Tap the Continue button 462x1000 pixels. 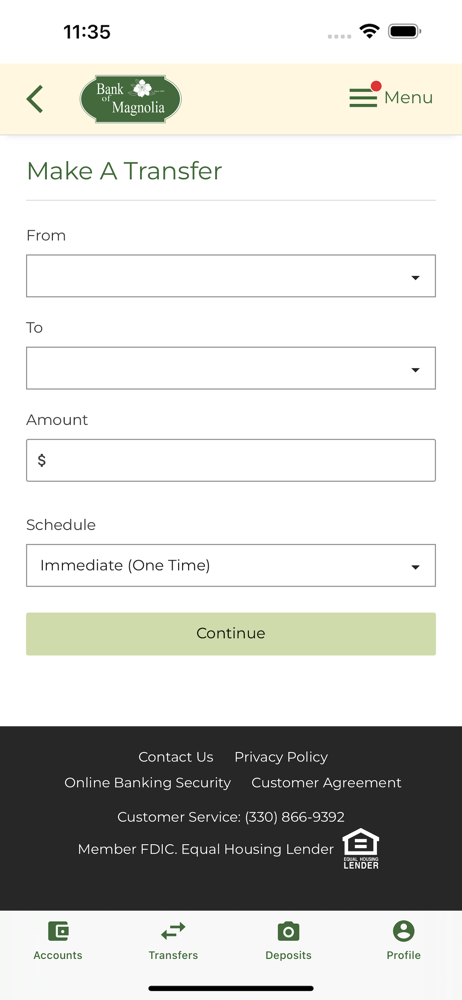click(x=231, y=634)
